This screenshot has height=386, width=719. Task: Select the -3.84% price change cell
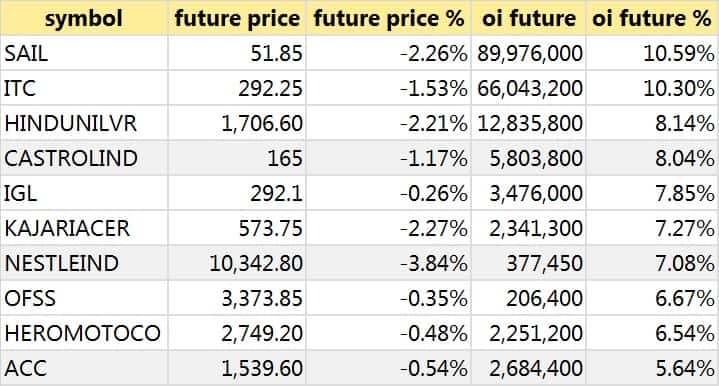click(x=388, y=263)
